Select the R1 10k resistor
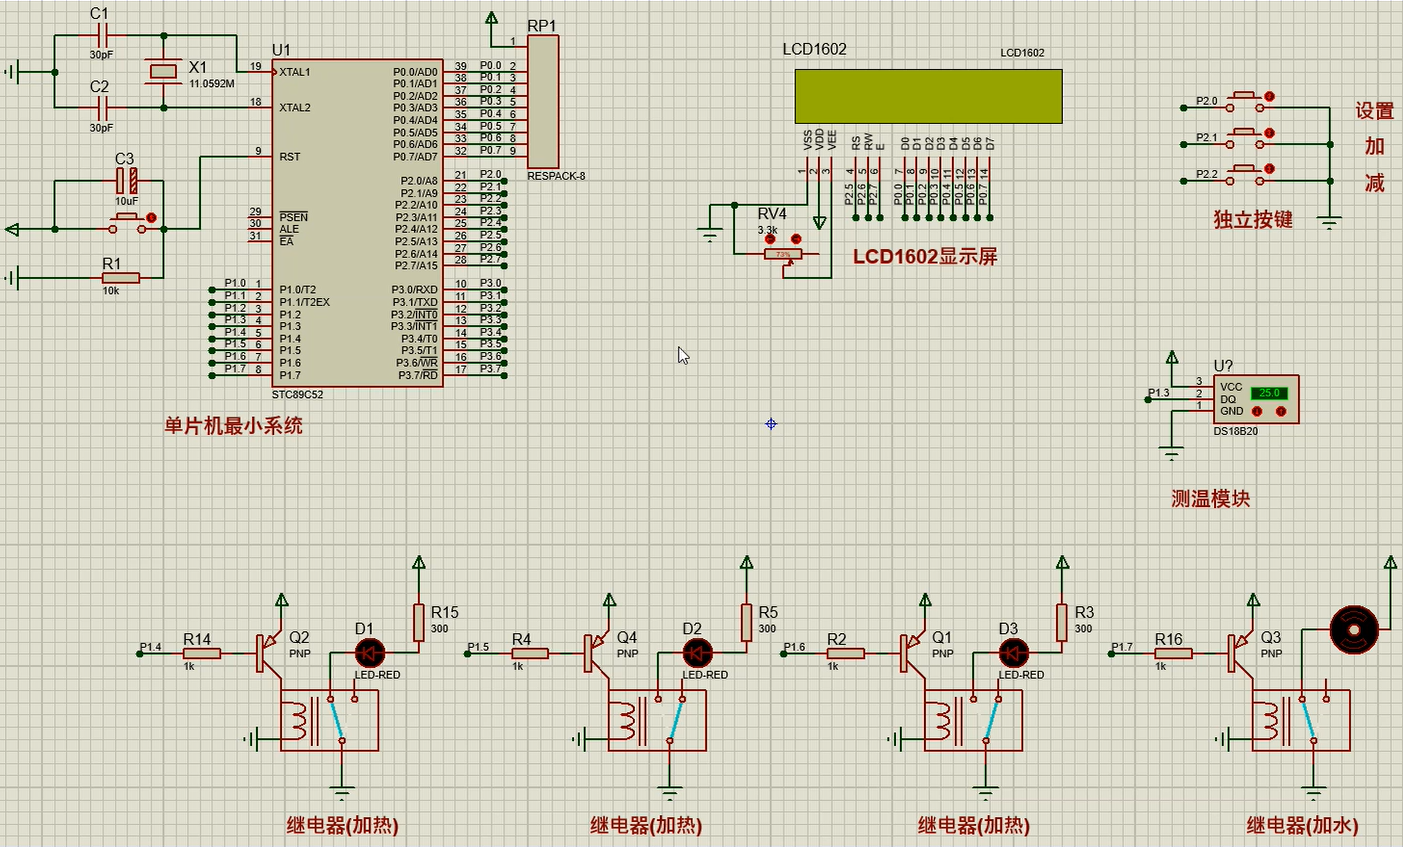This screenshot has height=847, width=1403. coord(119,277)
